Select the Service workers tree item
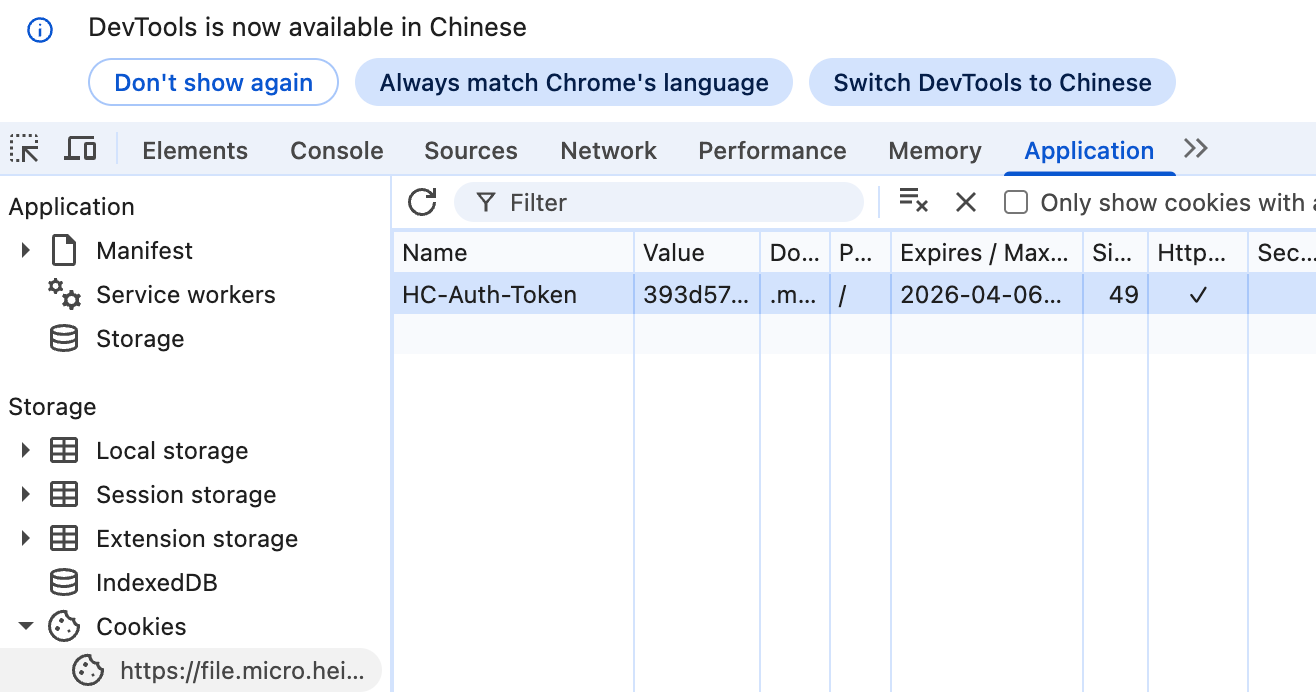Image resolution: width=1316 pixels, height=692 pixels. click(185, 294)
